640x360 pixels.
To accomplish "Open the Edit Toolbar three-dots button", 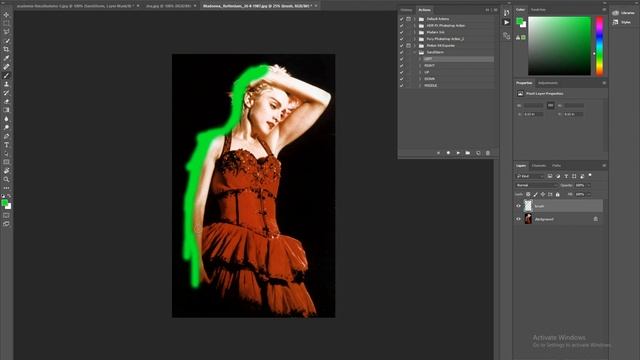I will pyautogui.click(x=6, y=188).
